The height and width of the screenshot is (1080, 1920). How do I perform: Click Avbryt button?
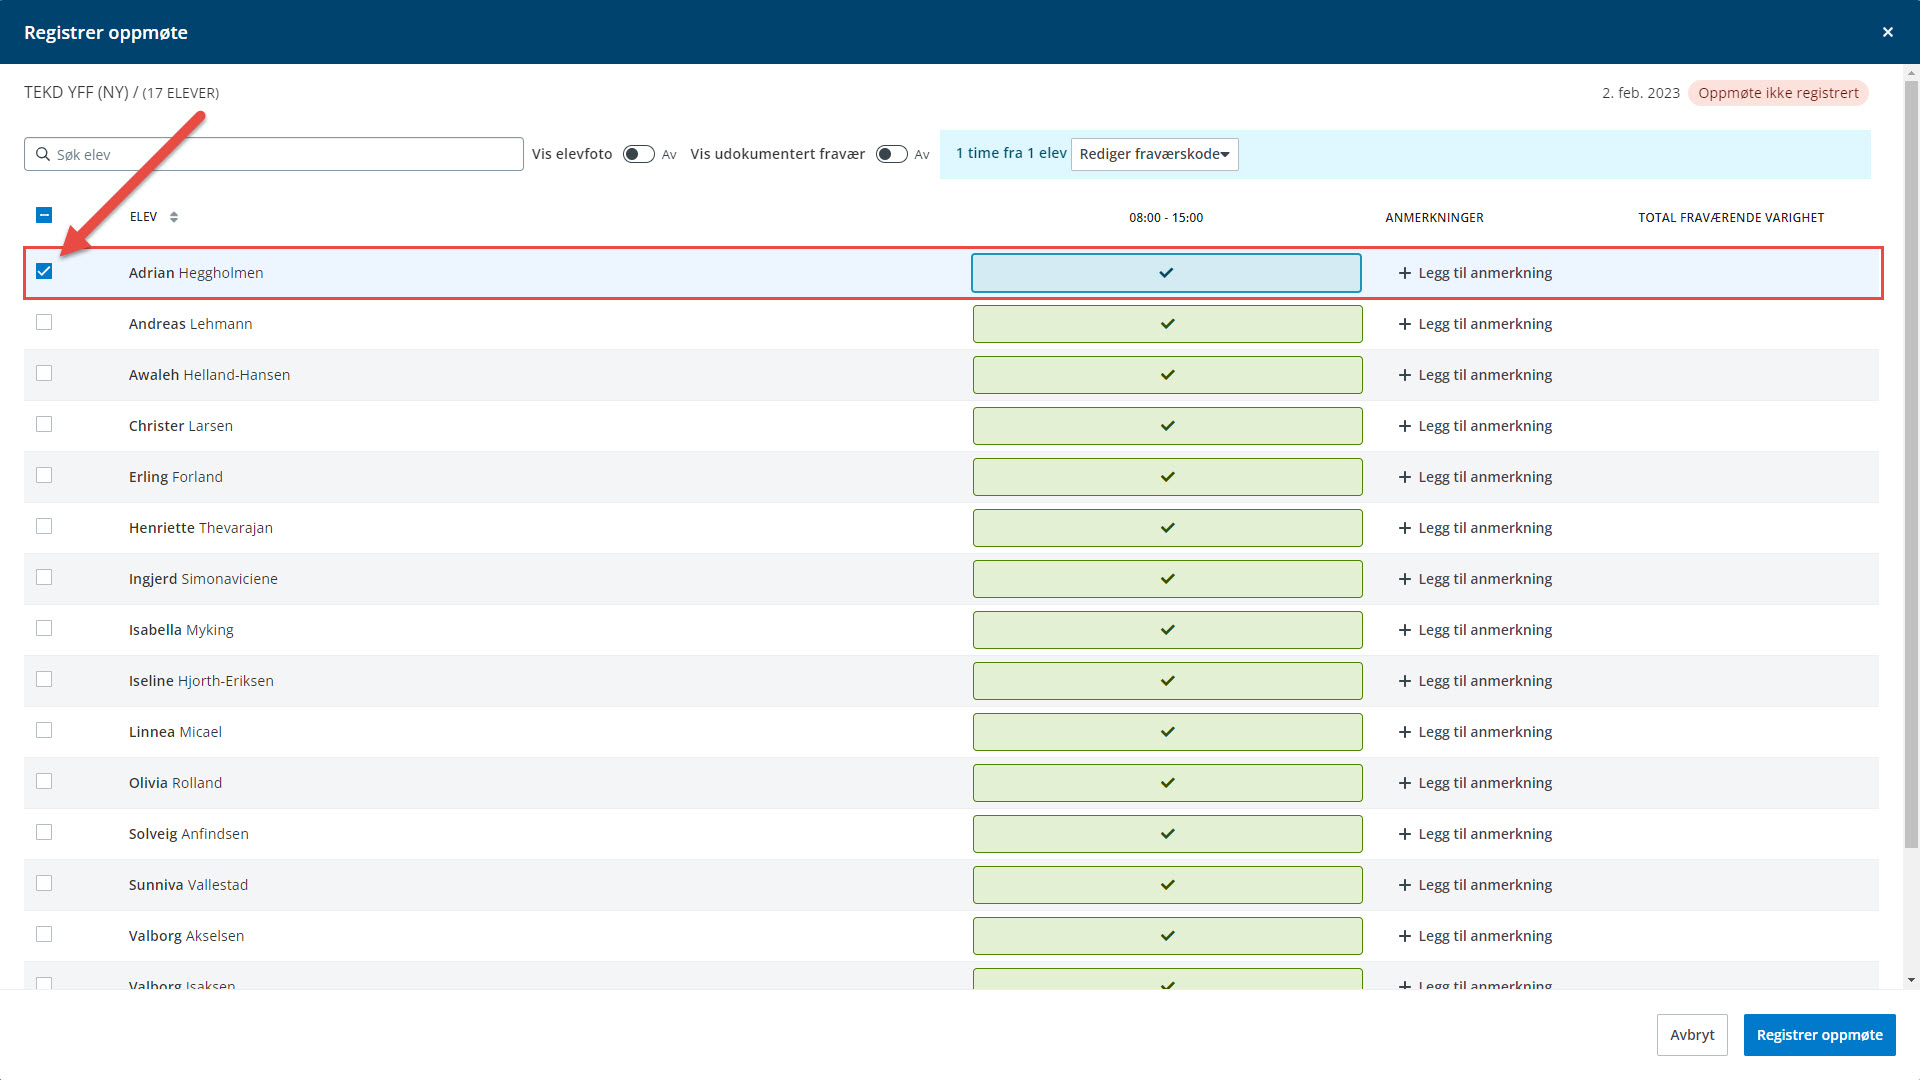tap(1692, 1035)
